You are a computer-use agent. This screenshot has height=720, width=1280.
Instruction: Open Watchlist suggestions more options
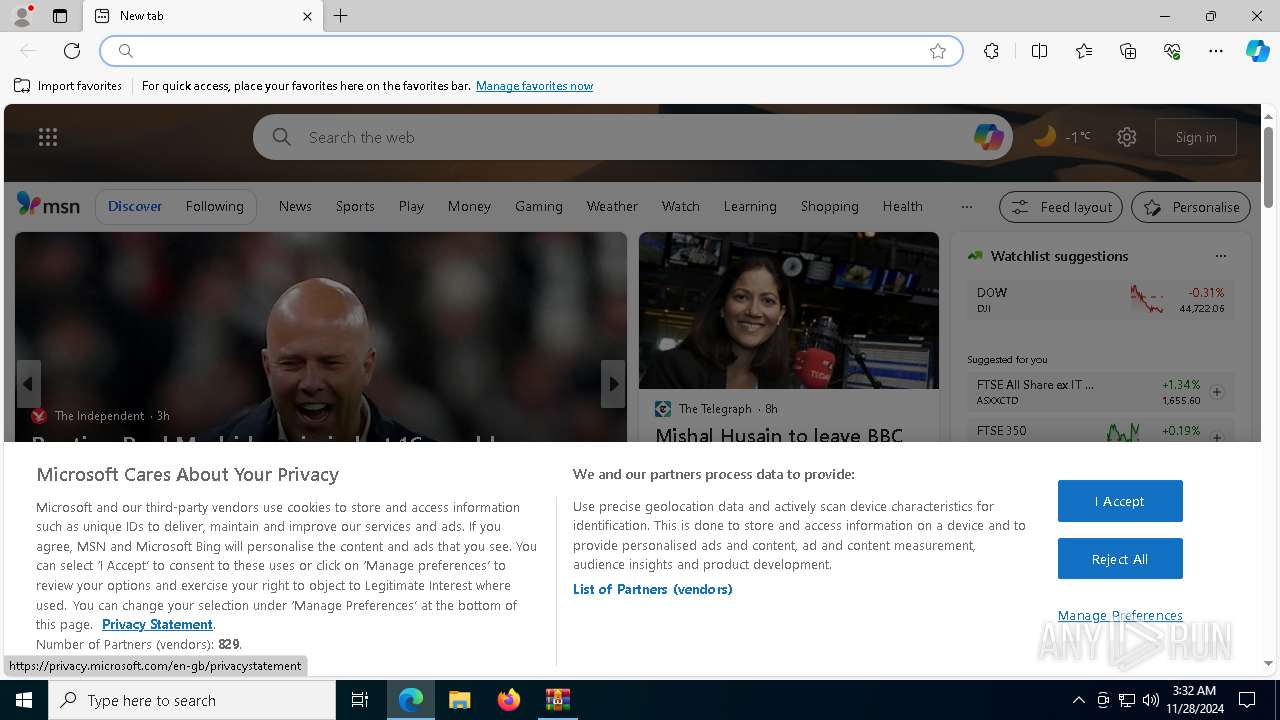[x=1220, y=256]
